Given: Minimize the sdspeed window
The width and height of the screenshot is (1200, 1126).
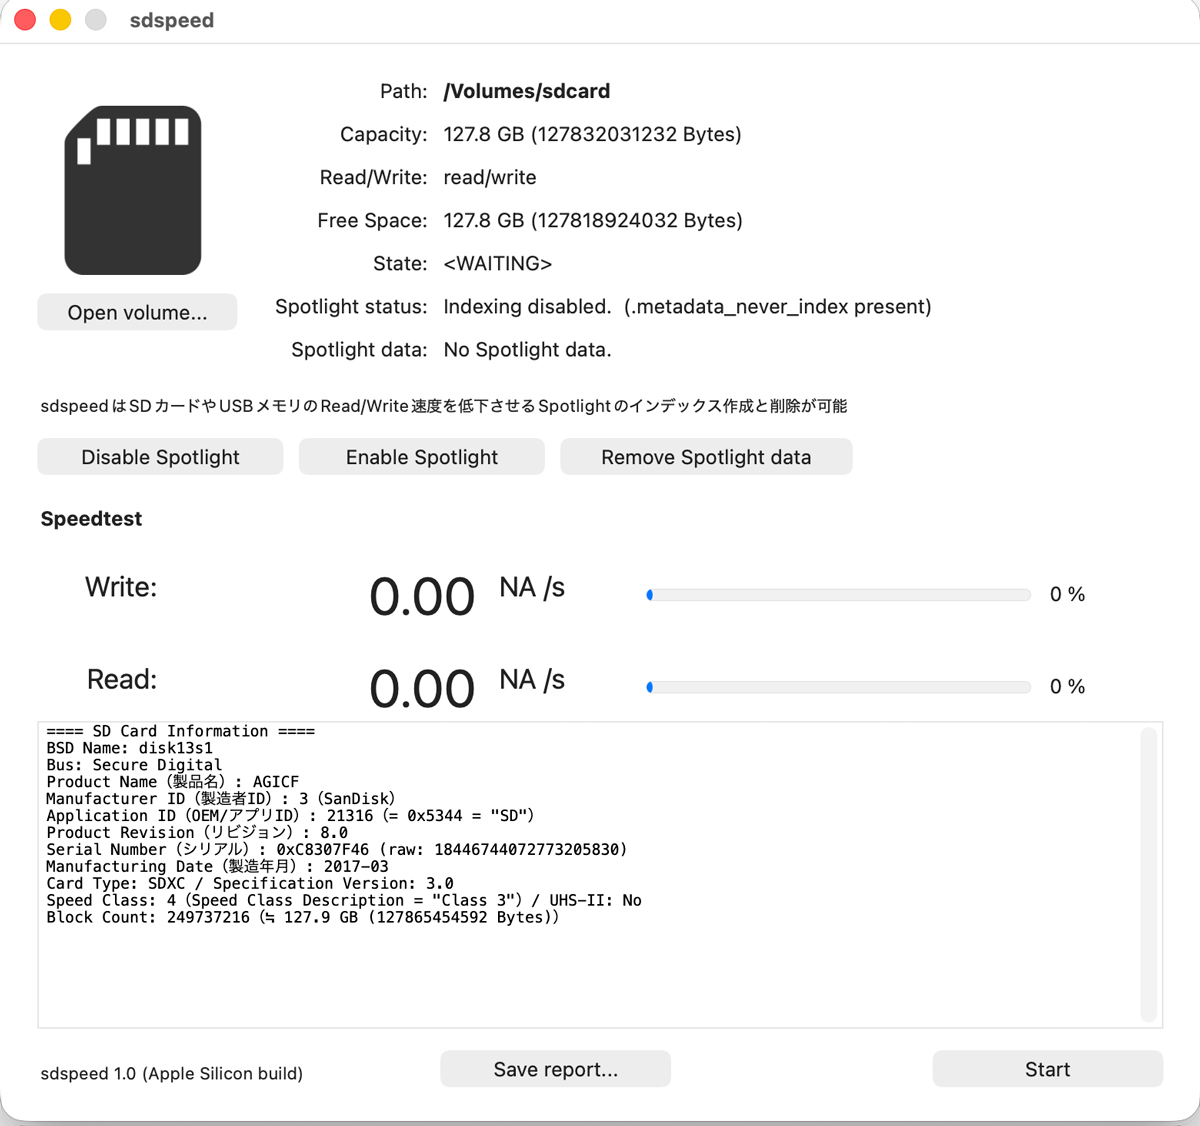Looking at the screenshot, I should coord(60,20).
